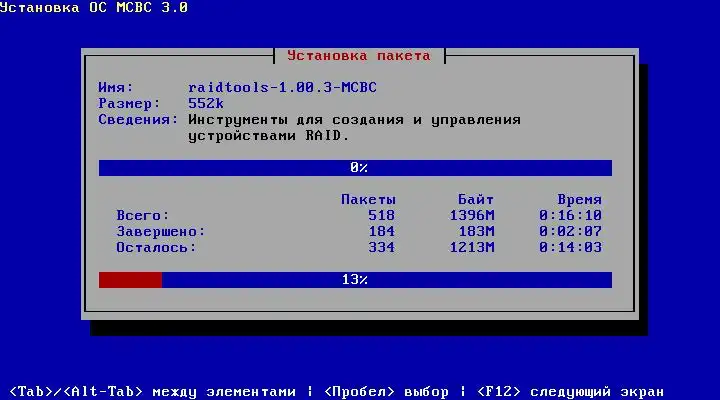Click description line 'Инструменты для создания и управления'

[354, 120]
